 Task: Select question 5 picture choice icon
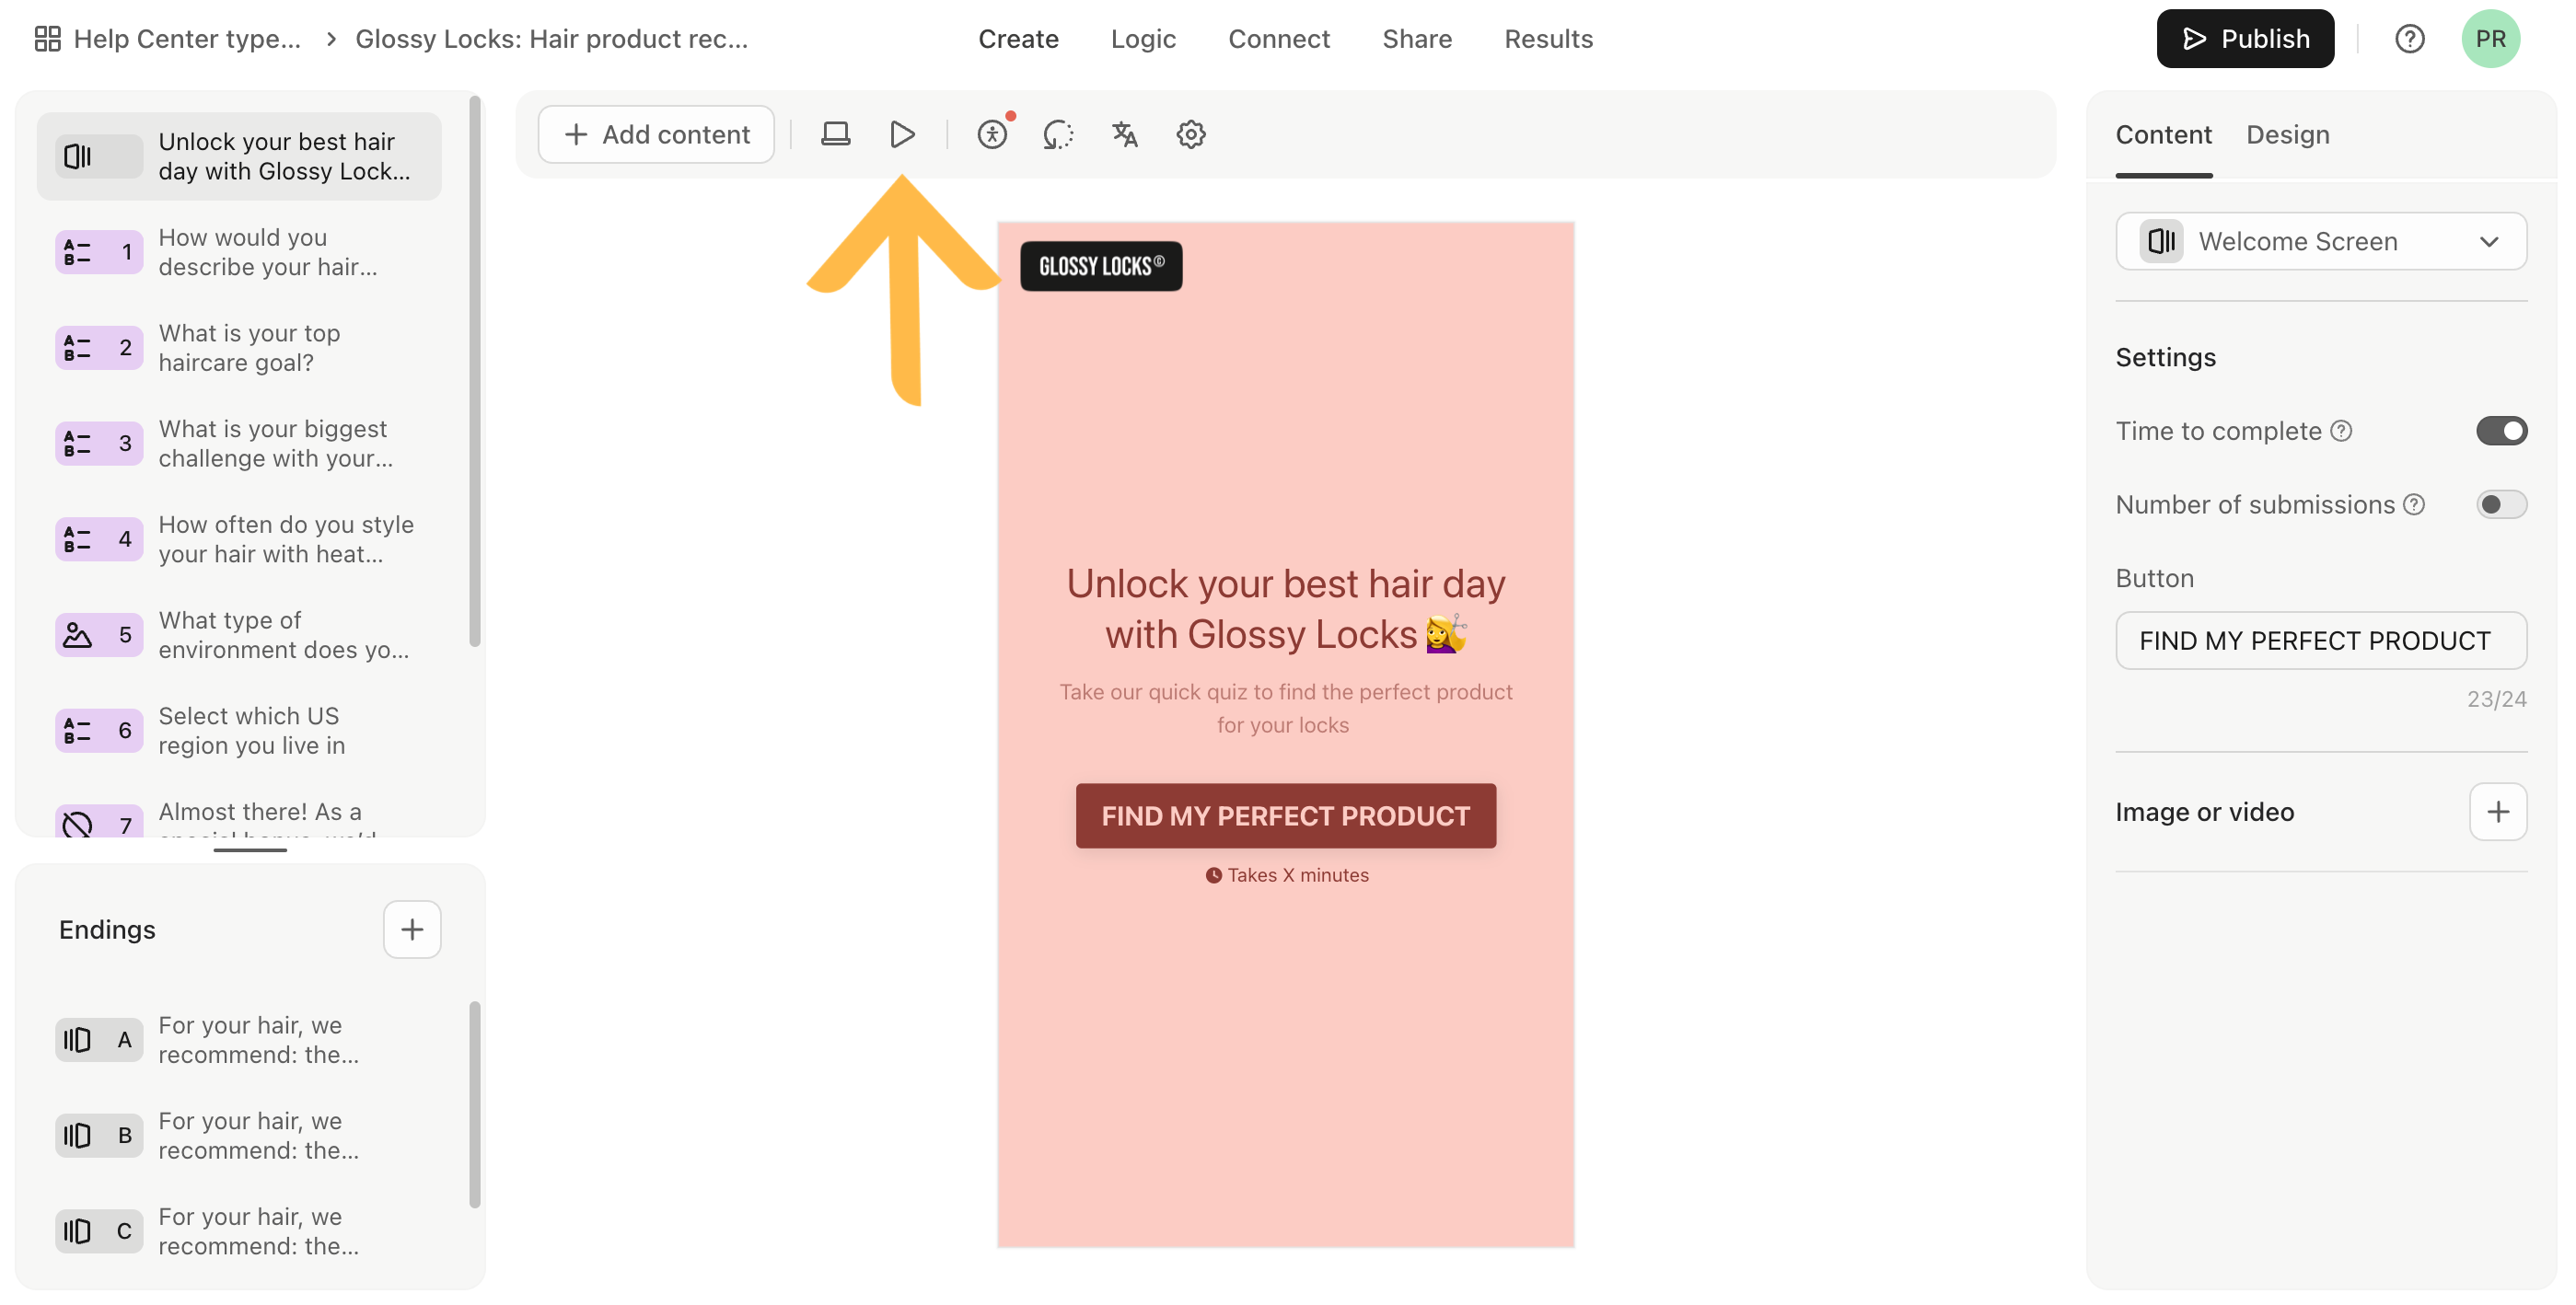click(99, 635)
